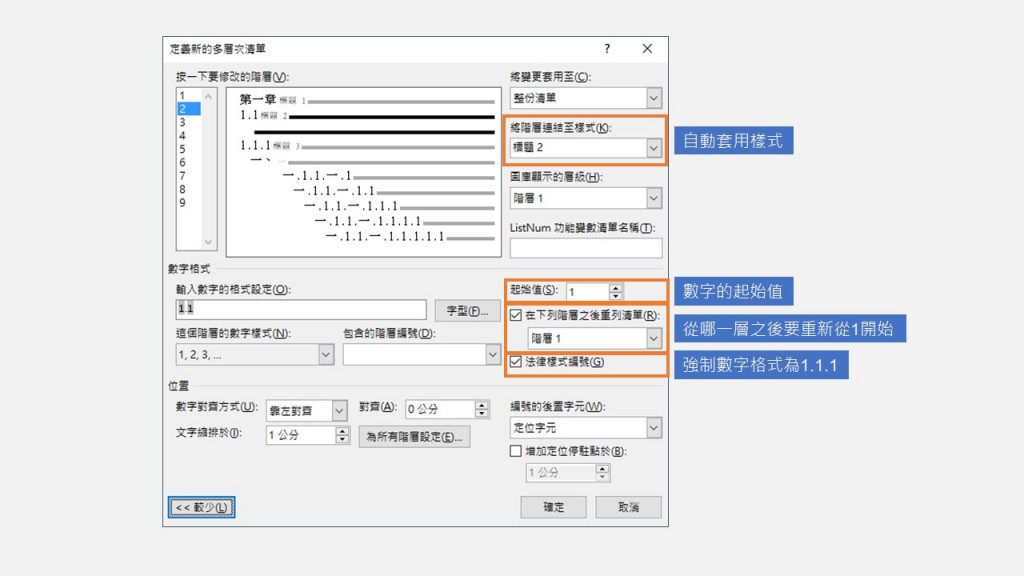Image resolution: width=1024 pixels, height=576 pixels.
Task: Open the 包含的階層編號 dropdown
Action: pos(493,355)
